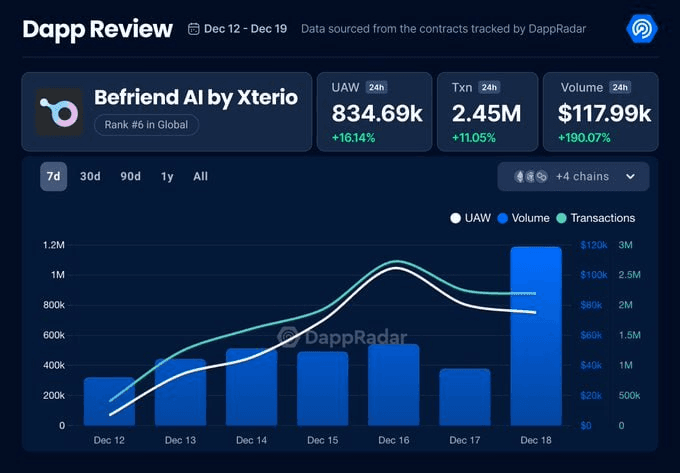Click the calendar icon beside date range
This screenshot has height=473, width=680.
193,29
